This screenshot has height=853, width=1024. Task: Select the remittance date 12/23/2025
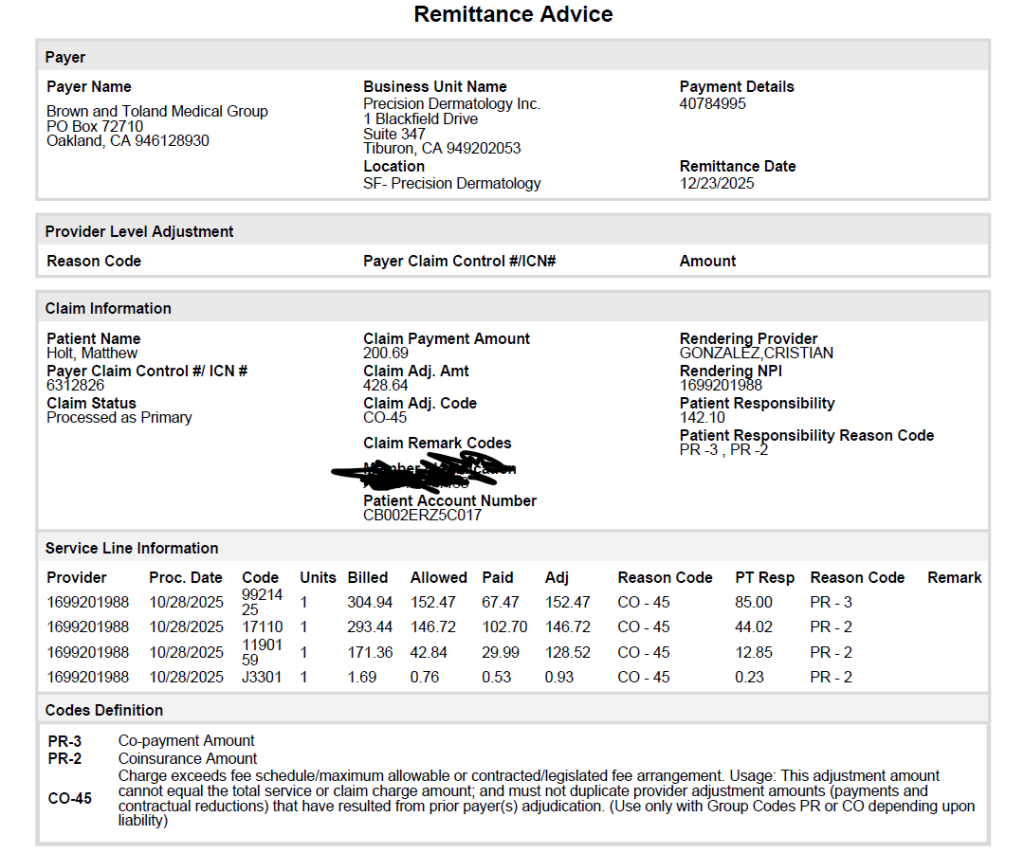coord(717,184)
